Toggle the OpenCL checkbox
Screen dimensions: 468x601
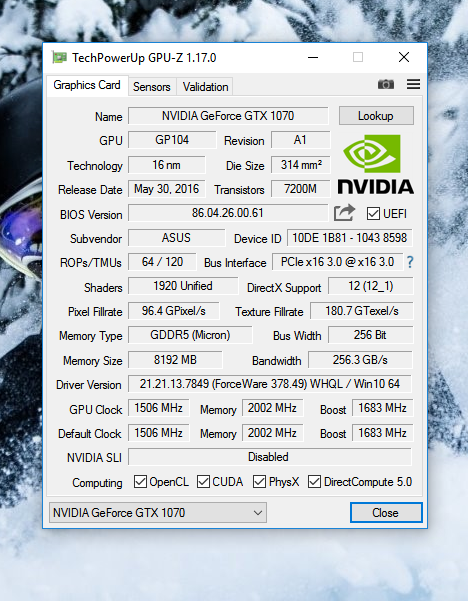click(140, 481)
